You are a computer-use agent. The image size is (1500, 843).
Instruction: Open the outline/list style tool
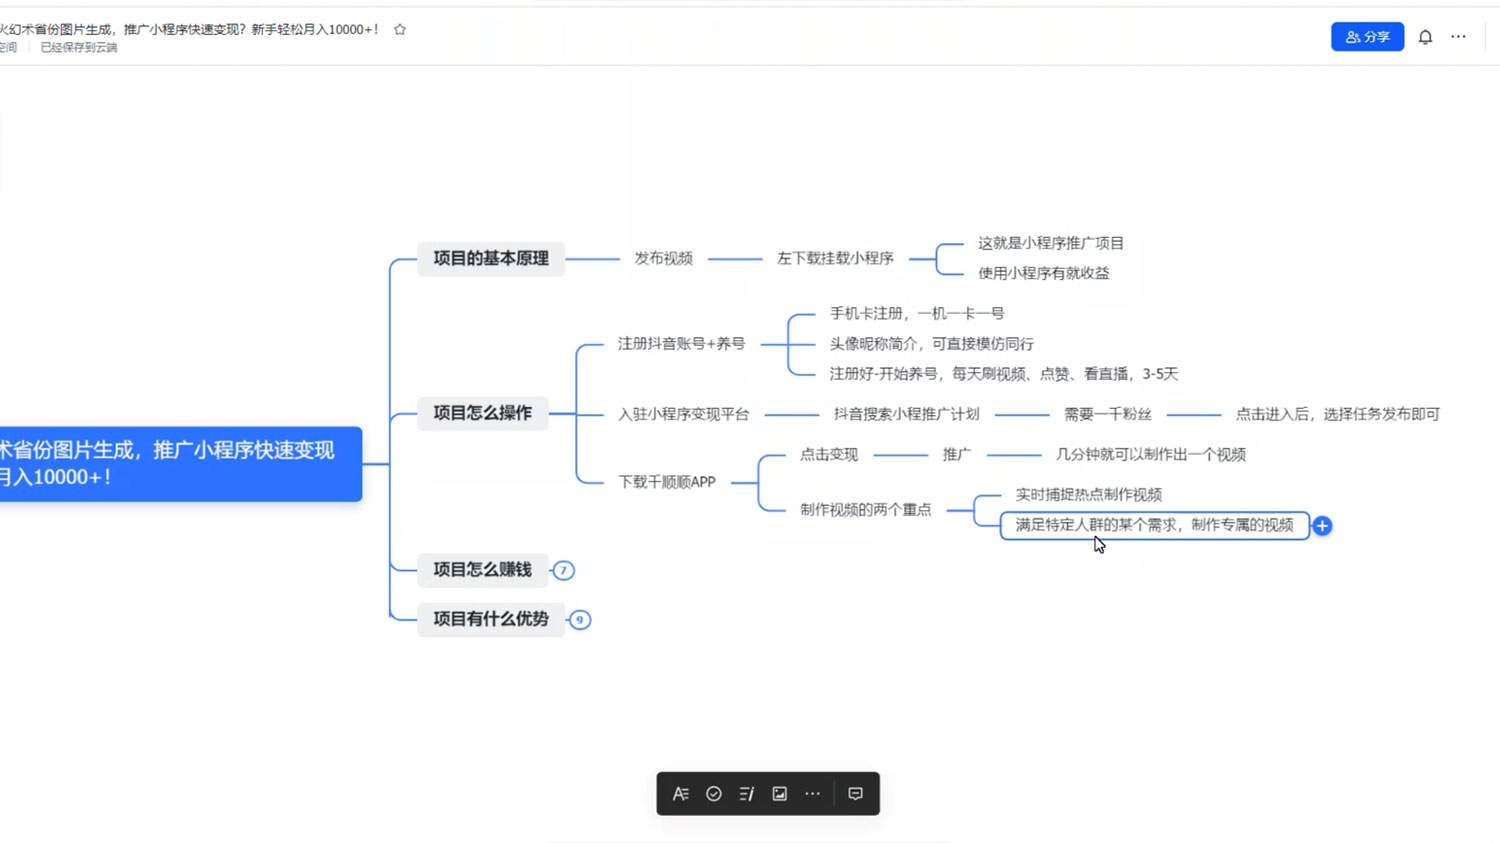click(x=746, y=793)
